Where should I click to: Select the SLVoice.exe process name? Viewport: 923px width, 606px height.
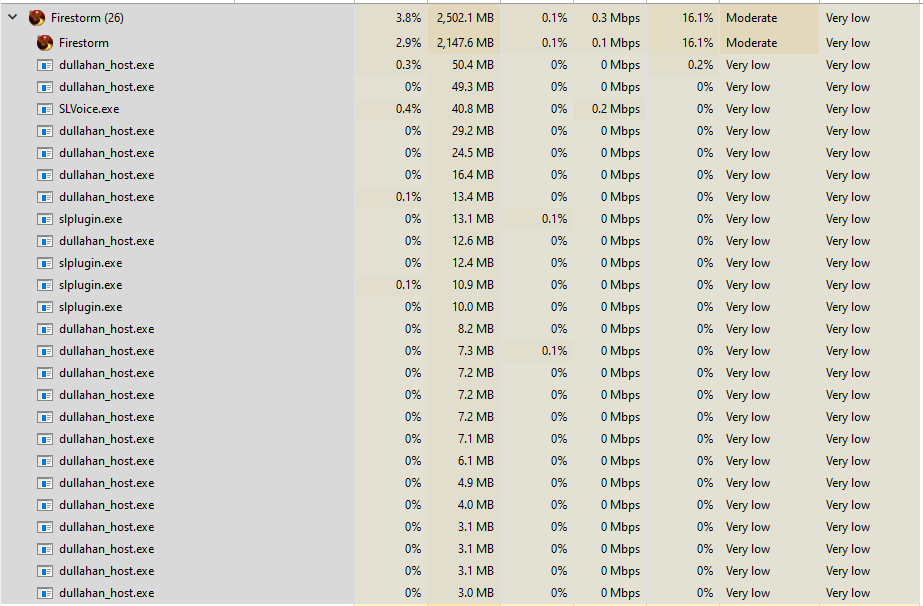point(89,109)
